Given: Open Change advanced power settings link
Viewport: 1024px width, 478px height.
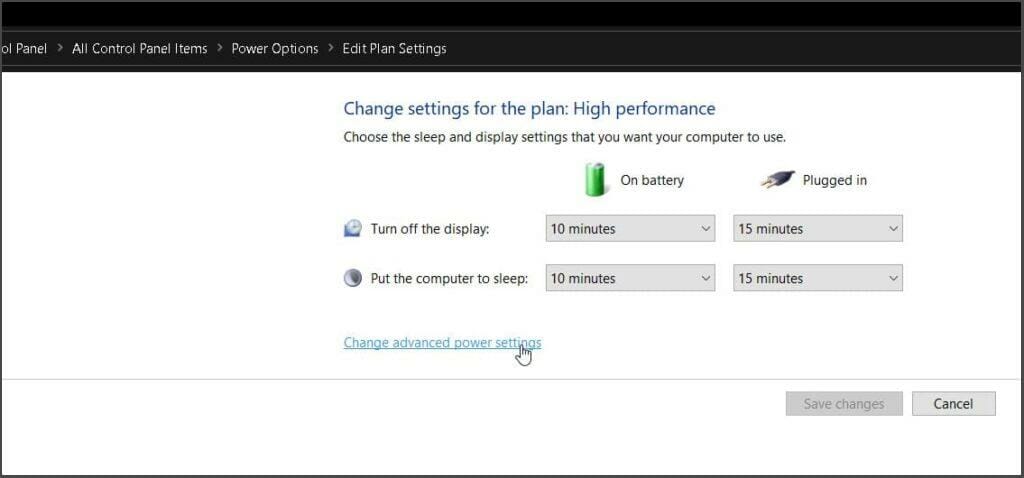Looking at the screenshot, I should tap(442, 343).
